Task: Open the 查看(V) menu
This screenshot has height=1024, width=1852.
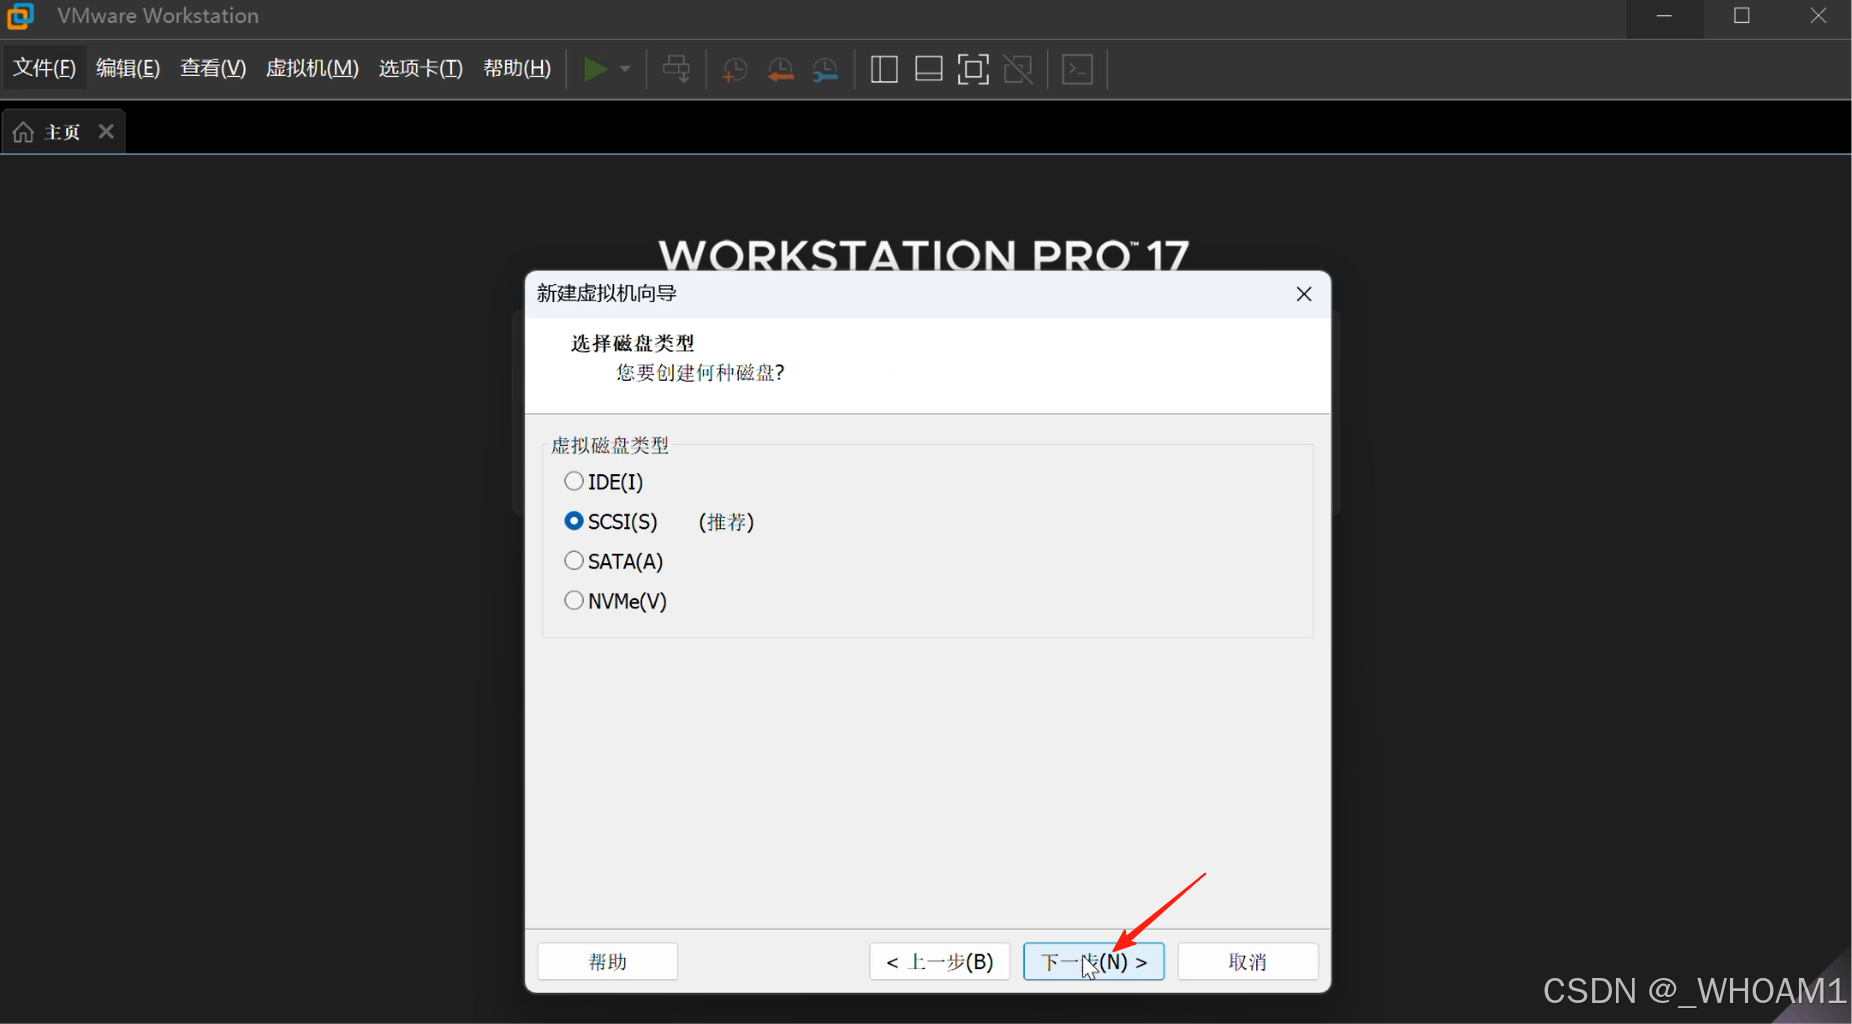Action: (x=213, y=68)
